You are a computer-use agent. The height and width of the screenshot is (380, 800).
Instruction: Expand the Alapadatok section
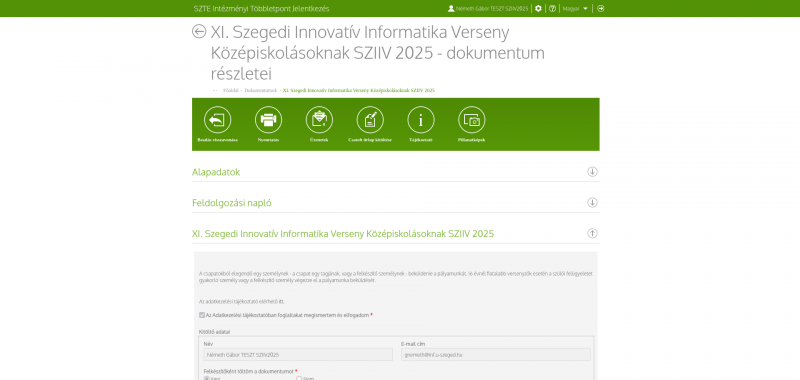pos(592,172)
